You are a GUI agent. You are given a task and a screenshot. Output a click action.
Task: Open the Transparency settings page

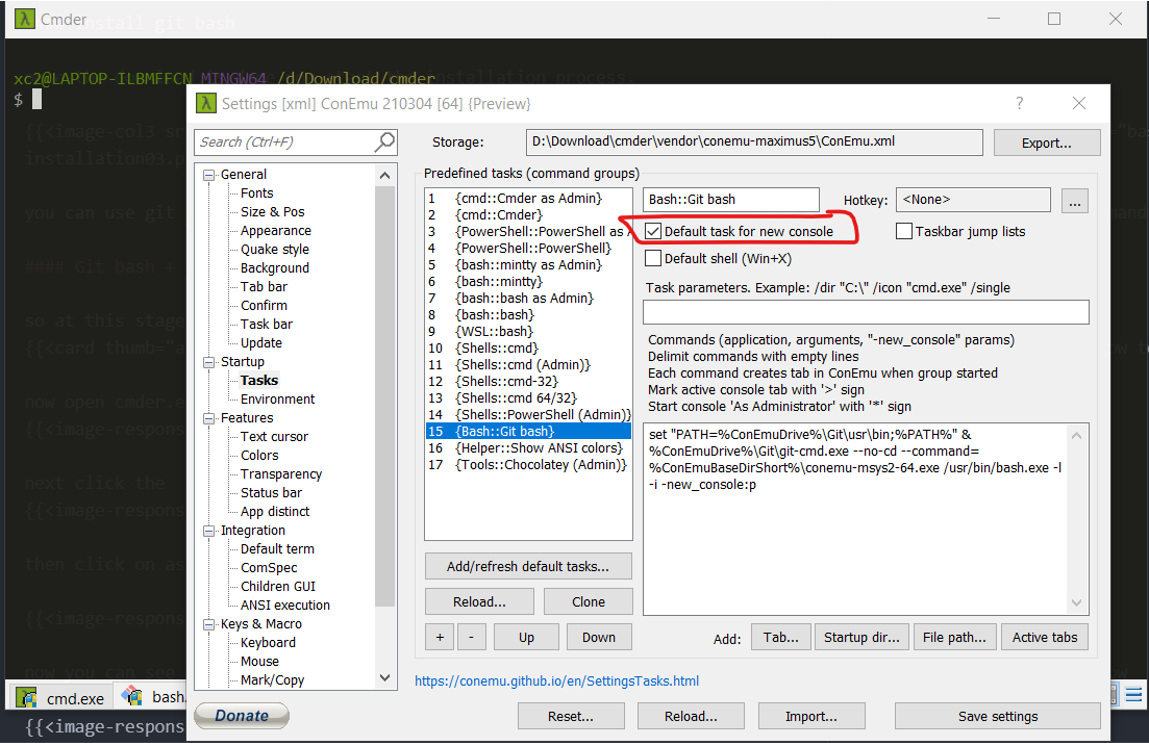pyautogui.click(x=281, y=474)
